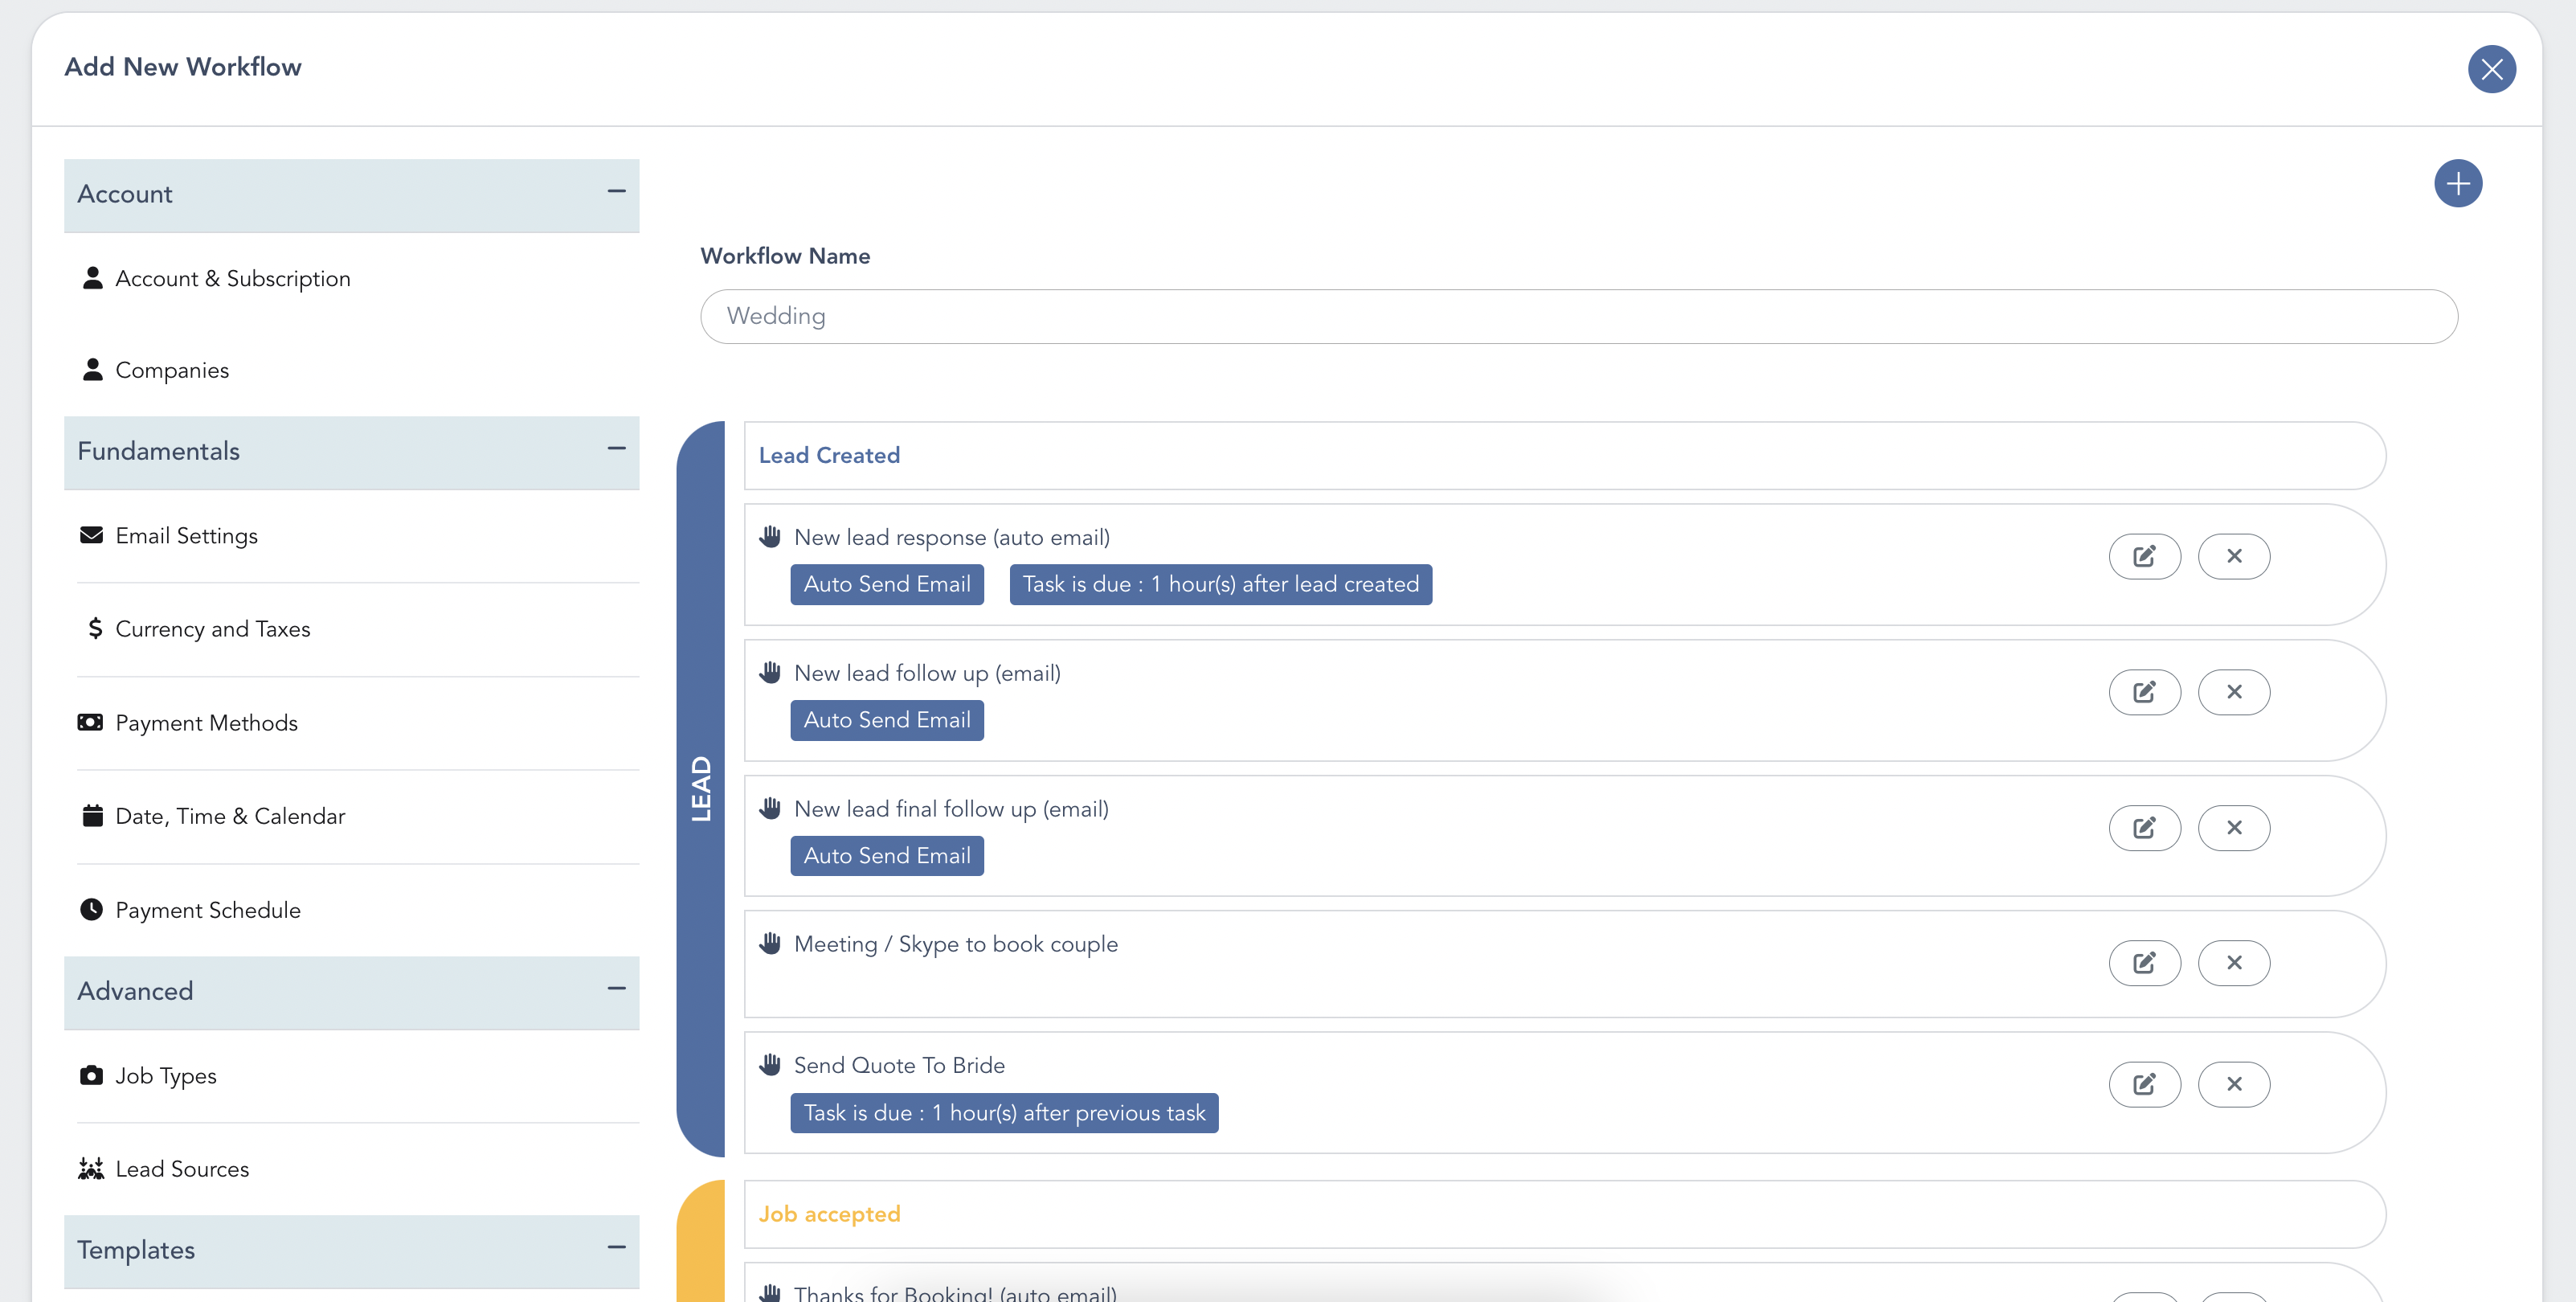2576x1302 pixels.
Task: Grab drag handle of New lead response
Action: [769, 536]
